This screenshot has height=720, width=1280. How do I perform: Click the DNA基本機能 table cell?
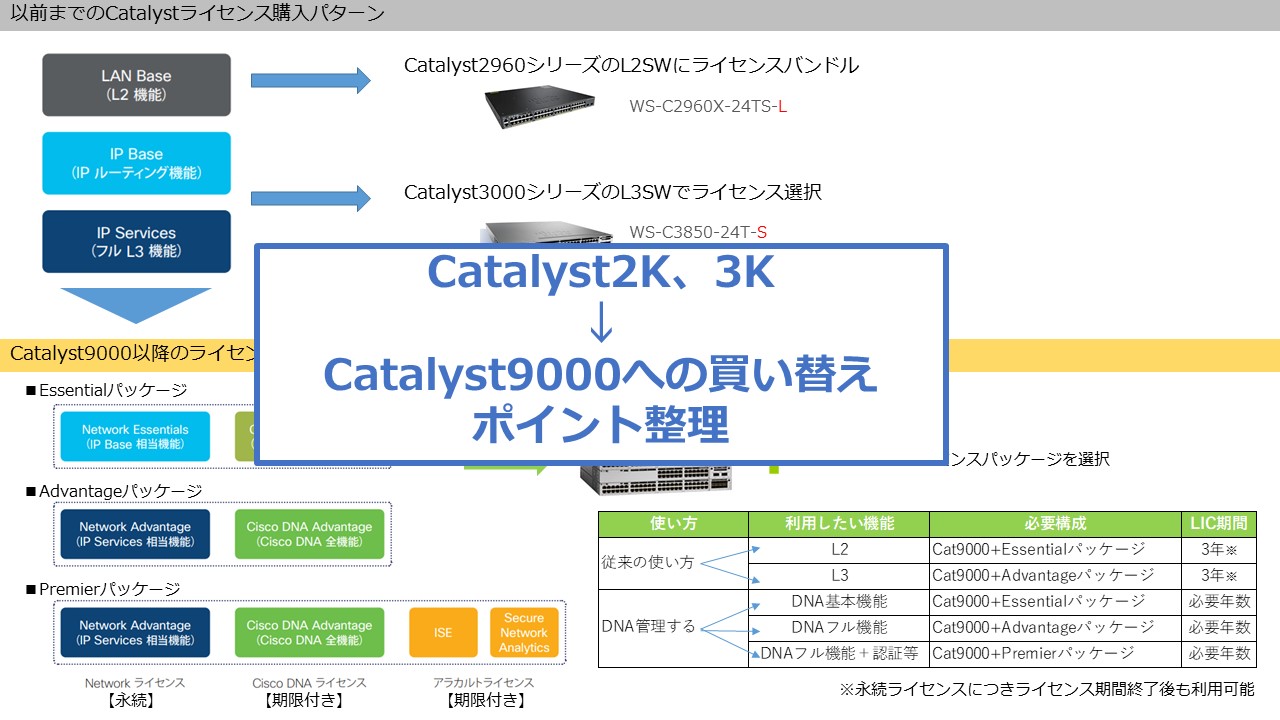click(839, 602)
